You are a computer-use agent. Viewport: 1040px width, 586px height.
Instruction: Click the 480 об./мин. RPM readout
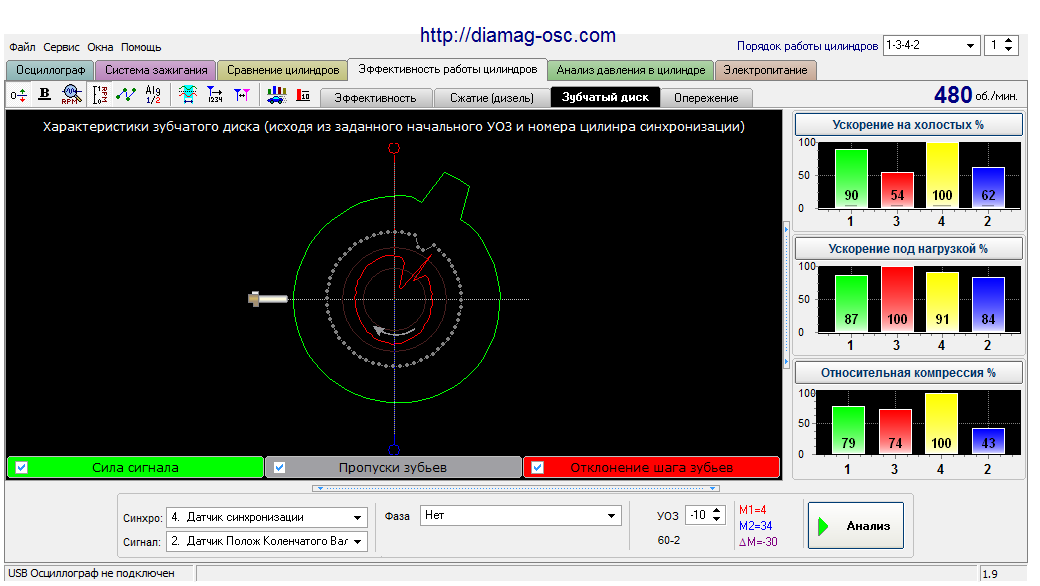(x=976, y=95)
